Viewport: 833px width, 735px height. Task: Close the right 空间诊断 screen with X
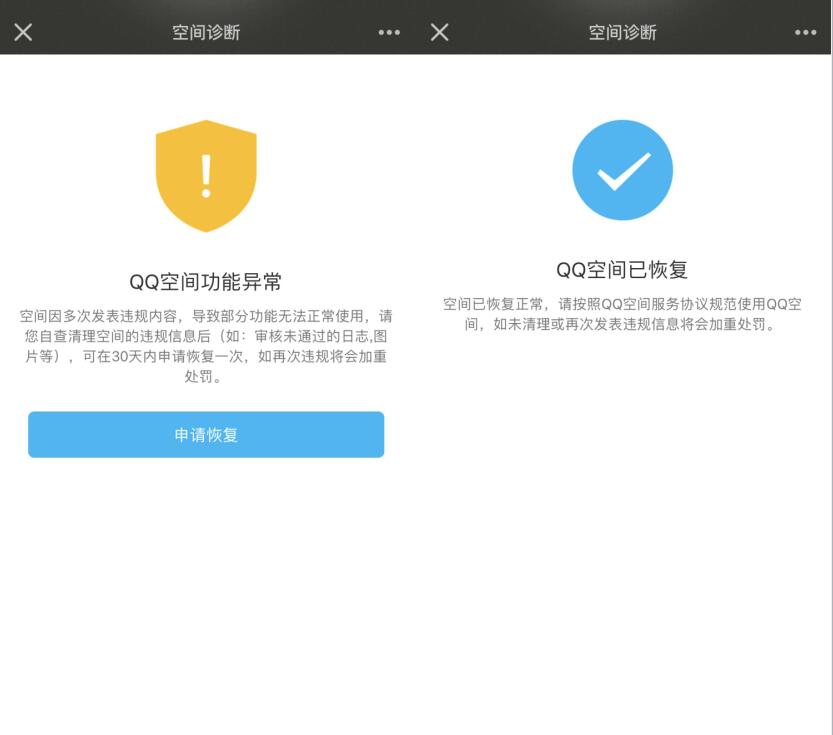tap(439, 32)
